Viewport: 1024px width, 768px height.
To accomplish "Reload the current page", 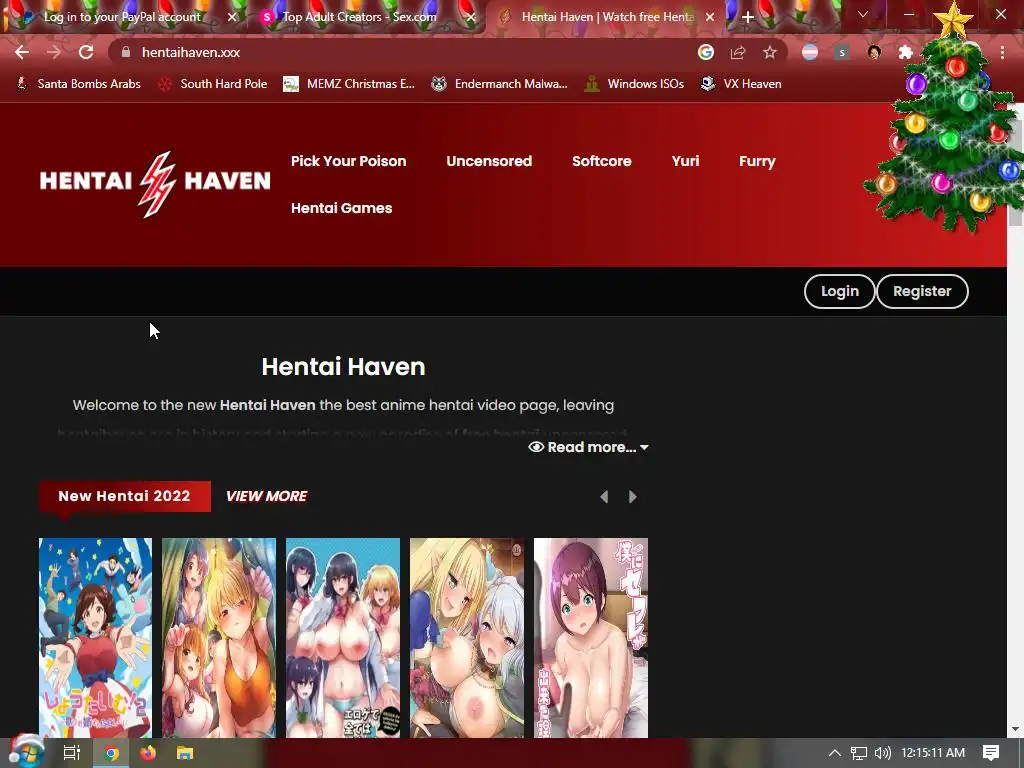I will pyautogui.click(x=86, y=52).
